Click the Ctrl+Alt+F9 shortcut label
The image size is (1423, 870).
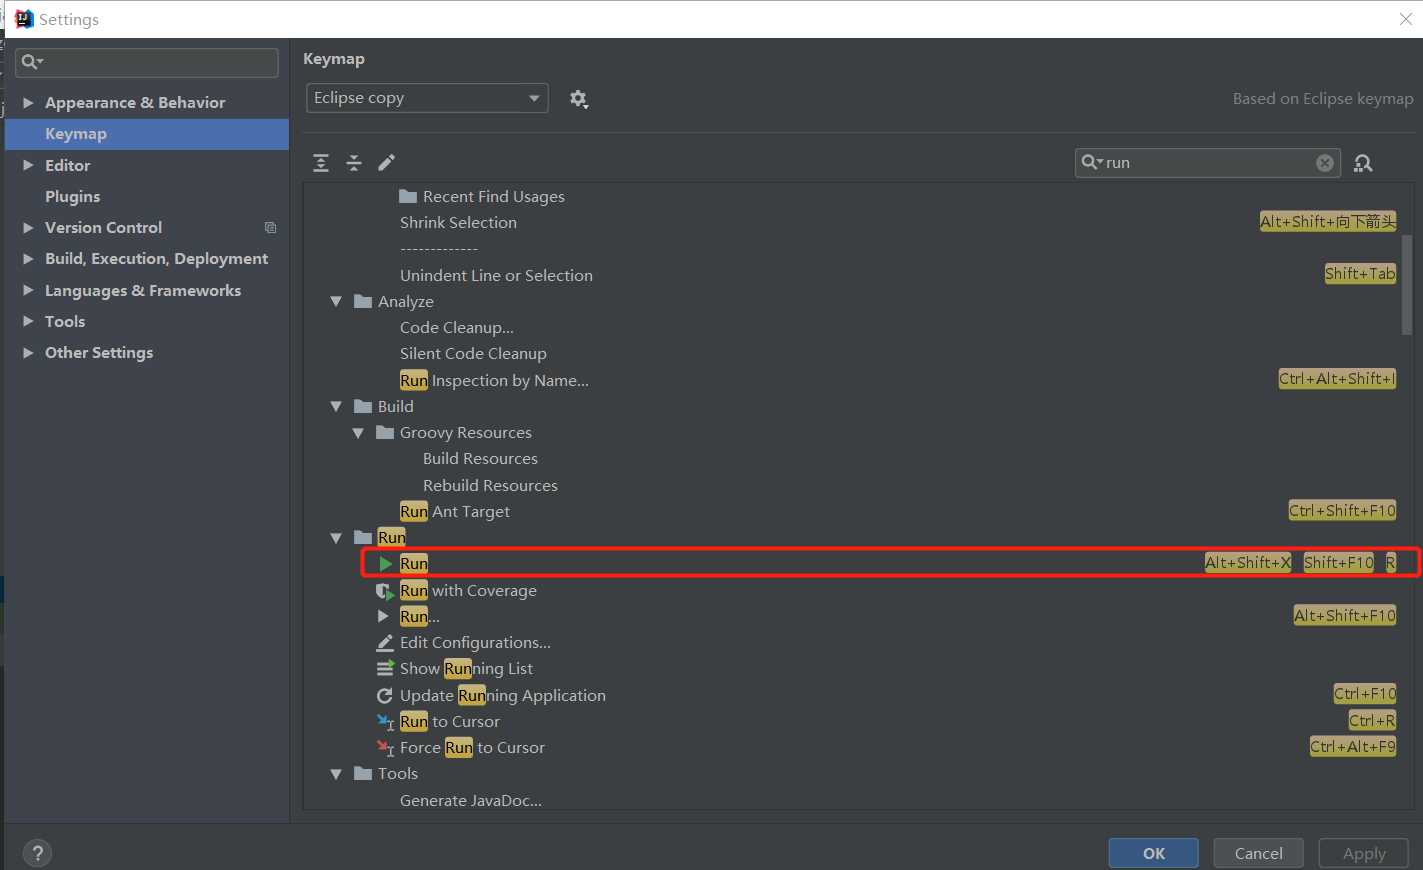(x=1353, y=746)
